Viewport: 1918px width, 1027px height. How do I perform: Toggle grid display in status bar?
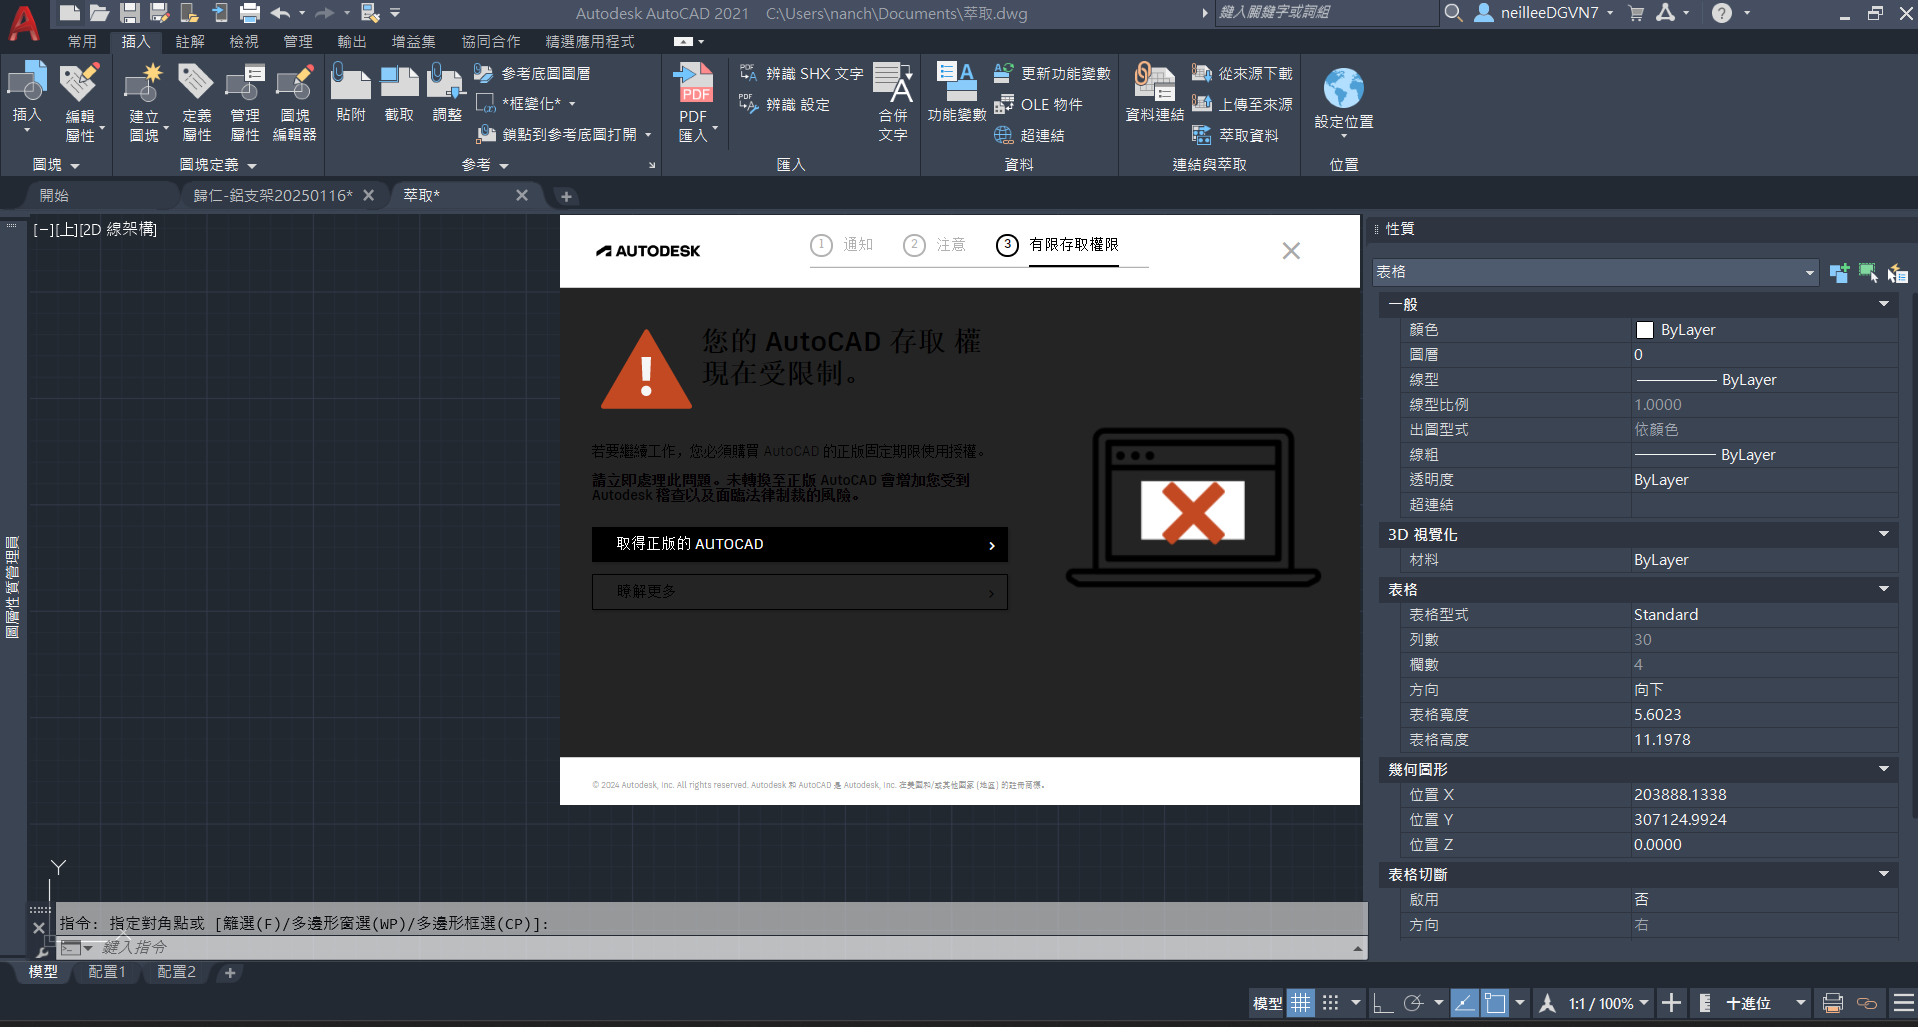click(1300, 1003)
